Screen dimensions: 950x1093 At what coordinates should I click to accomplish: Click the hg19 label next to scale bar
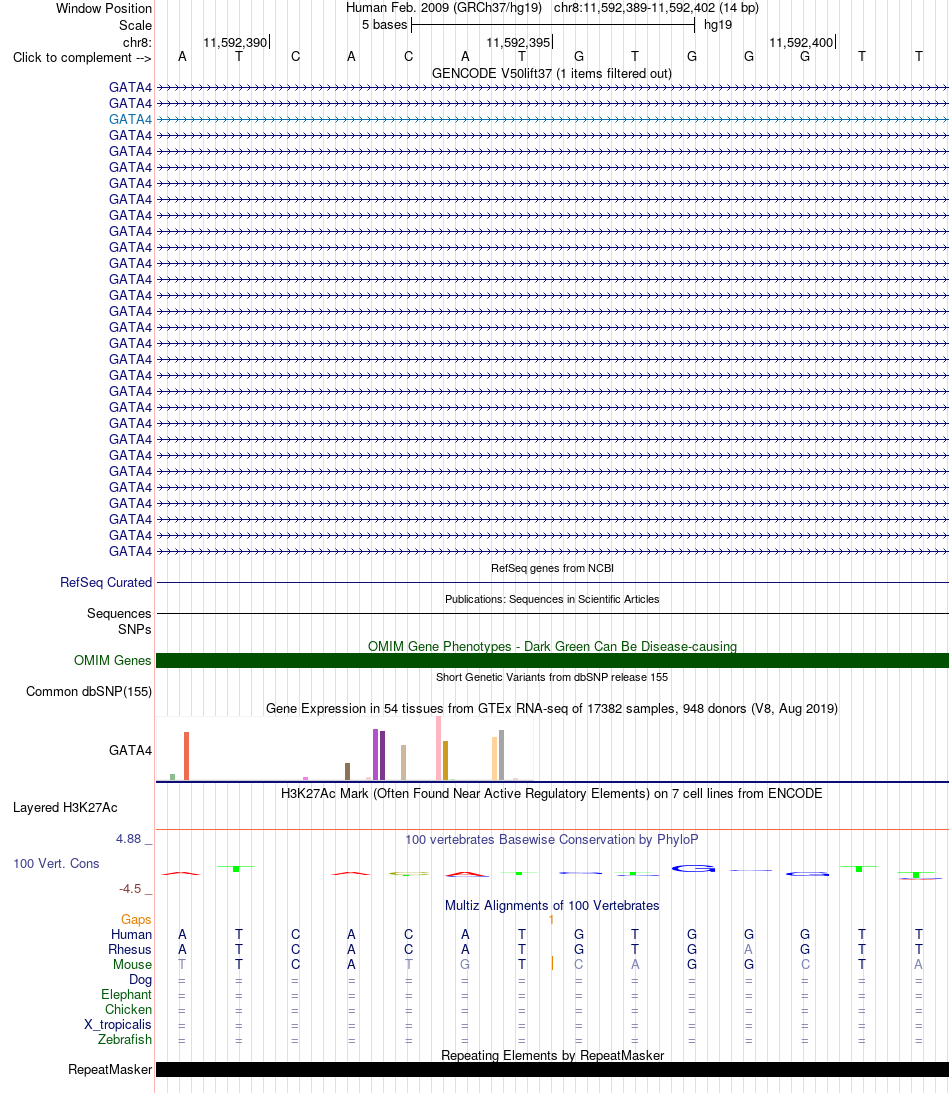(718, 24)
